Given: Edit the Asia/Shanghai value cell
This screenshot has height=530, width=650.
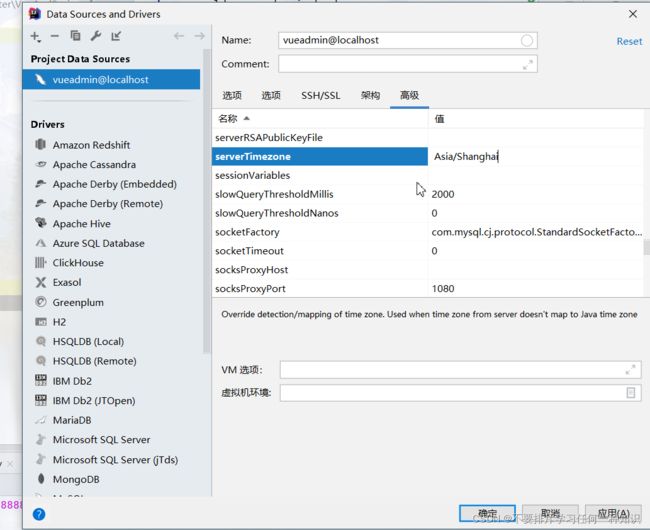Looking at the screenshot, I should [536, 157].
